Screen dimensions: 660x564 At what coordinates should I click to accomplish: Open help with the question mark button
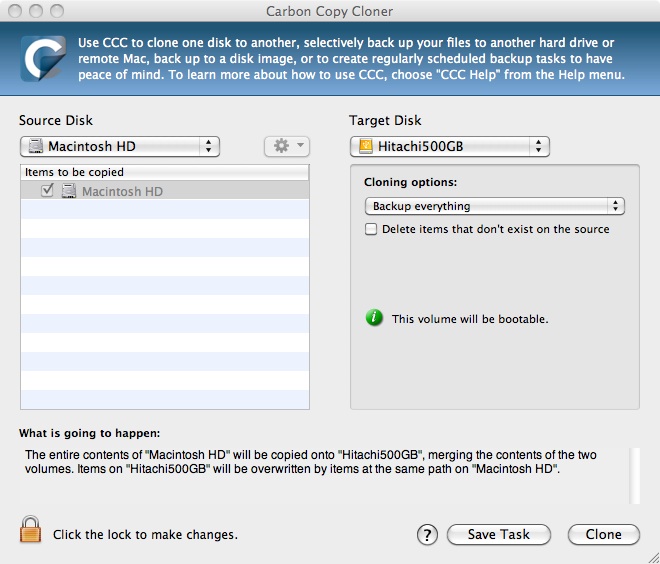click(x=427, y=535)
